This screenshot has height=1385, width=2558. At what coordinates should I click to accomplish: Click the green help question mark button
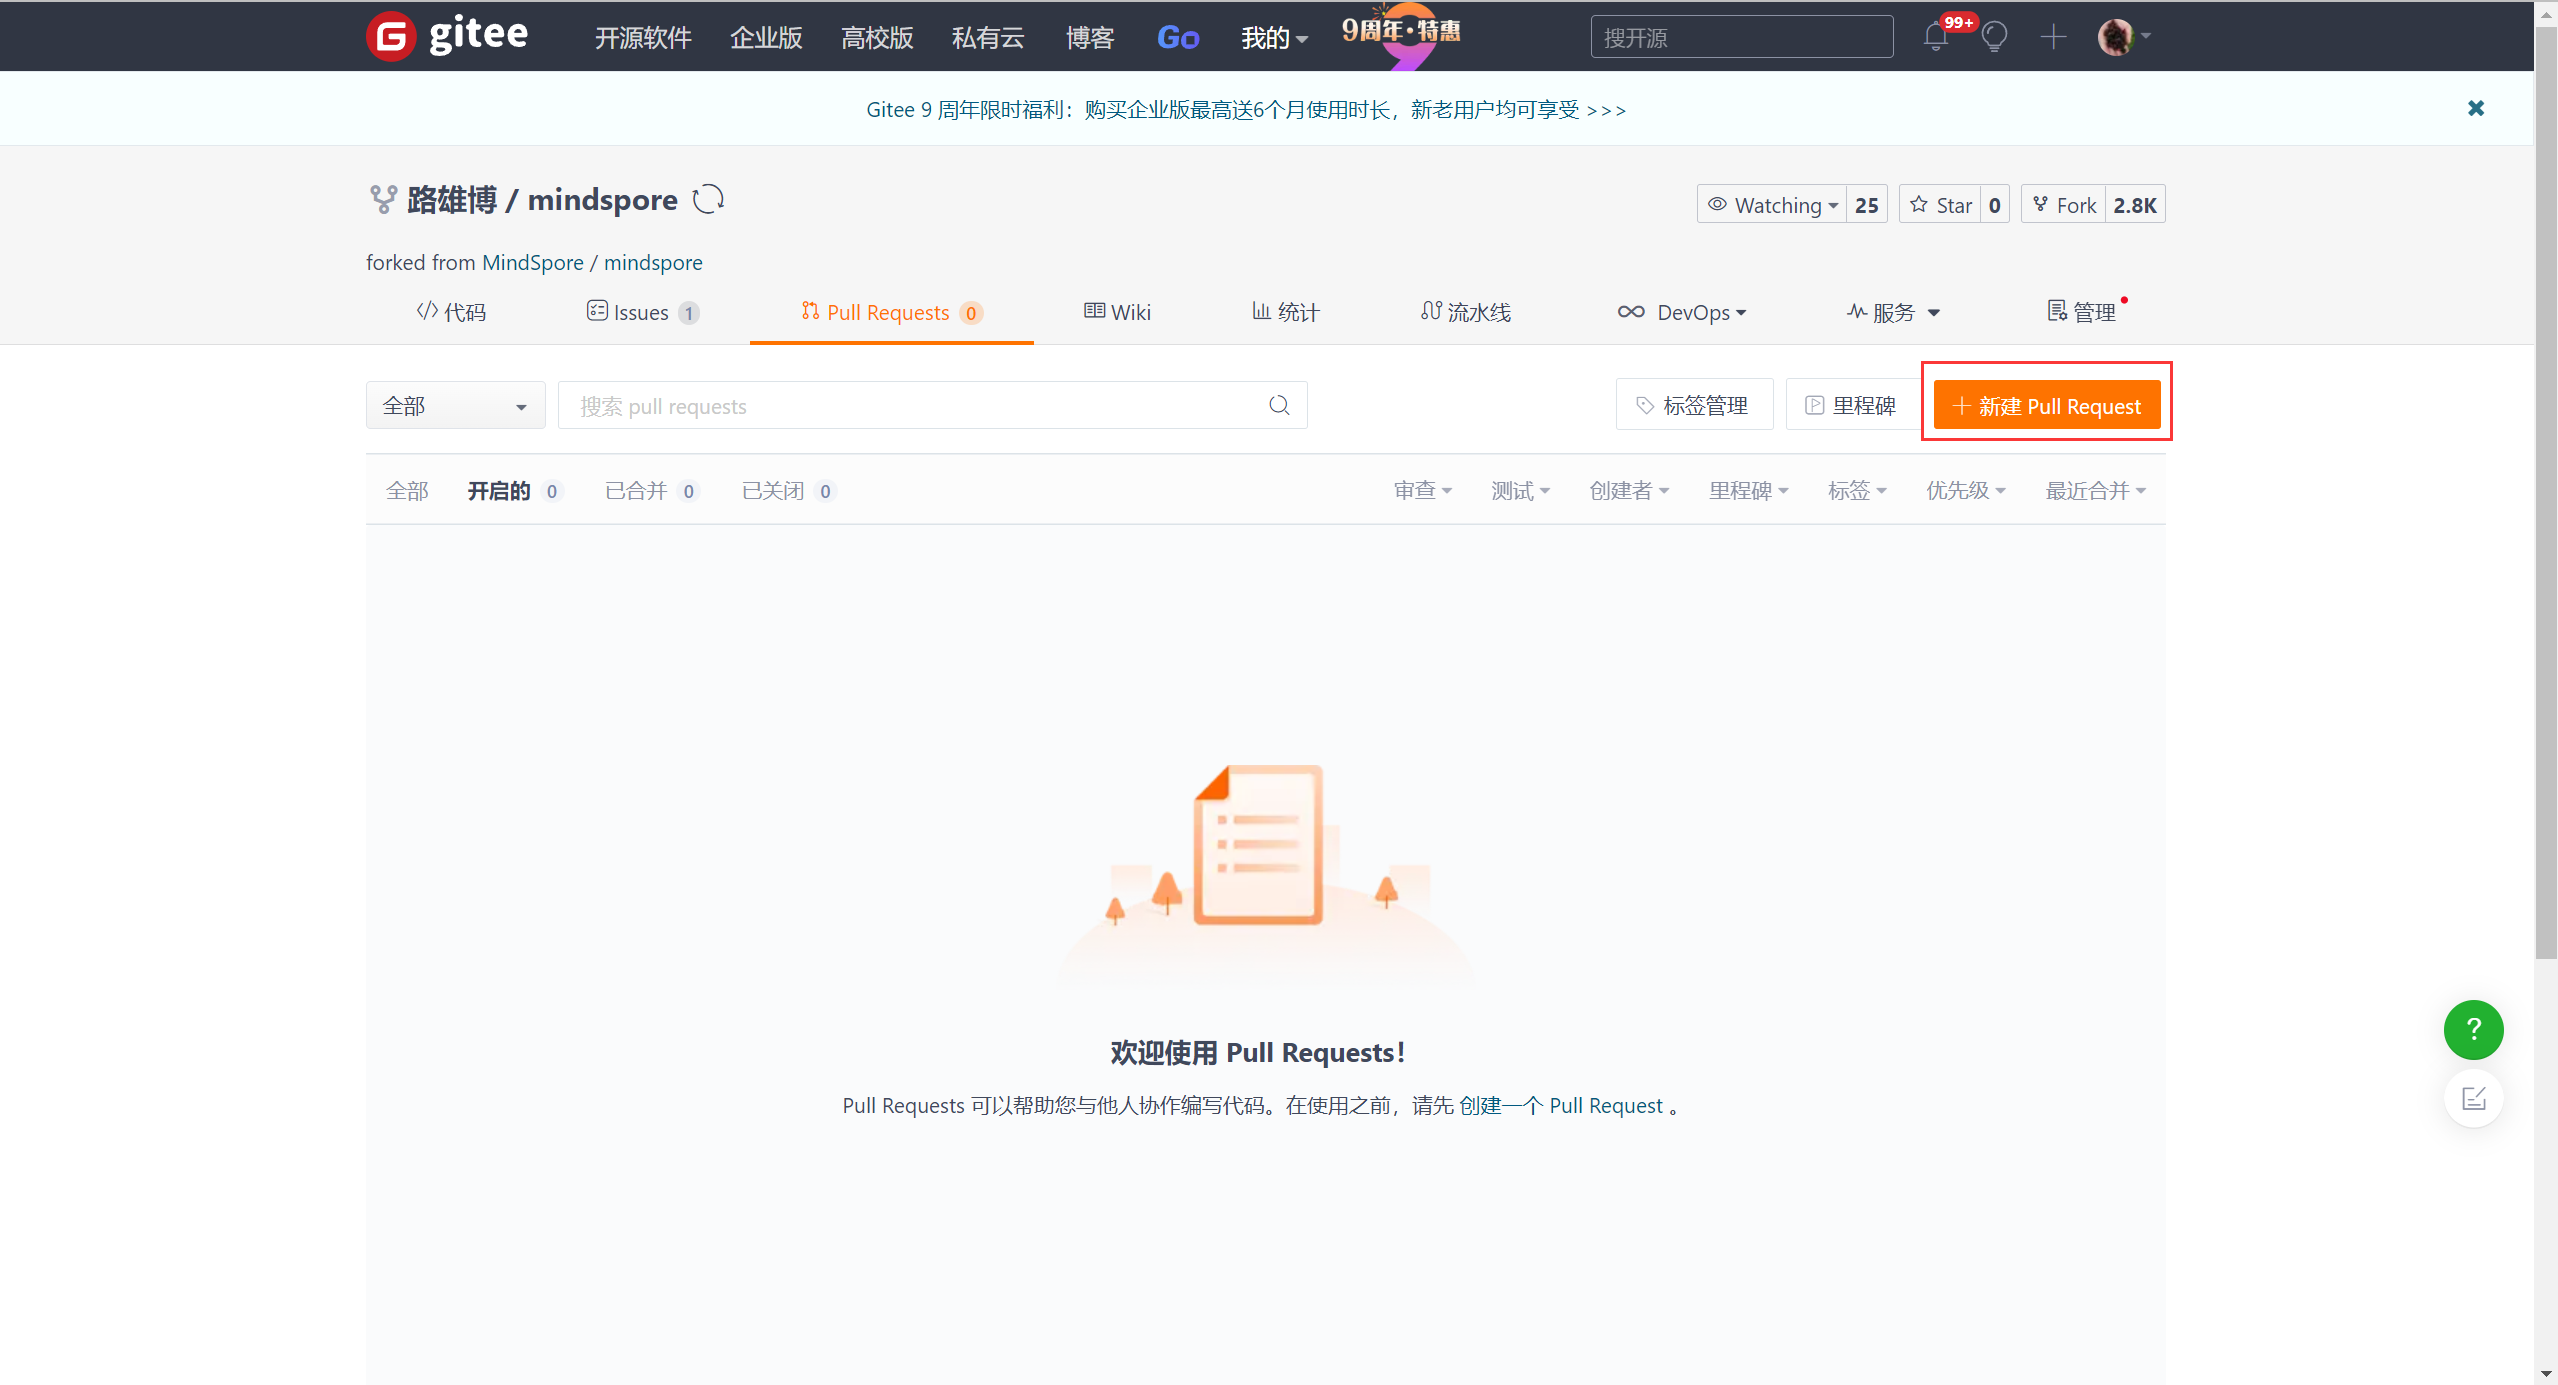pyautogui.click(x=2473, y=1029)
